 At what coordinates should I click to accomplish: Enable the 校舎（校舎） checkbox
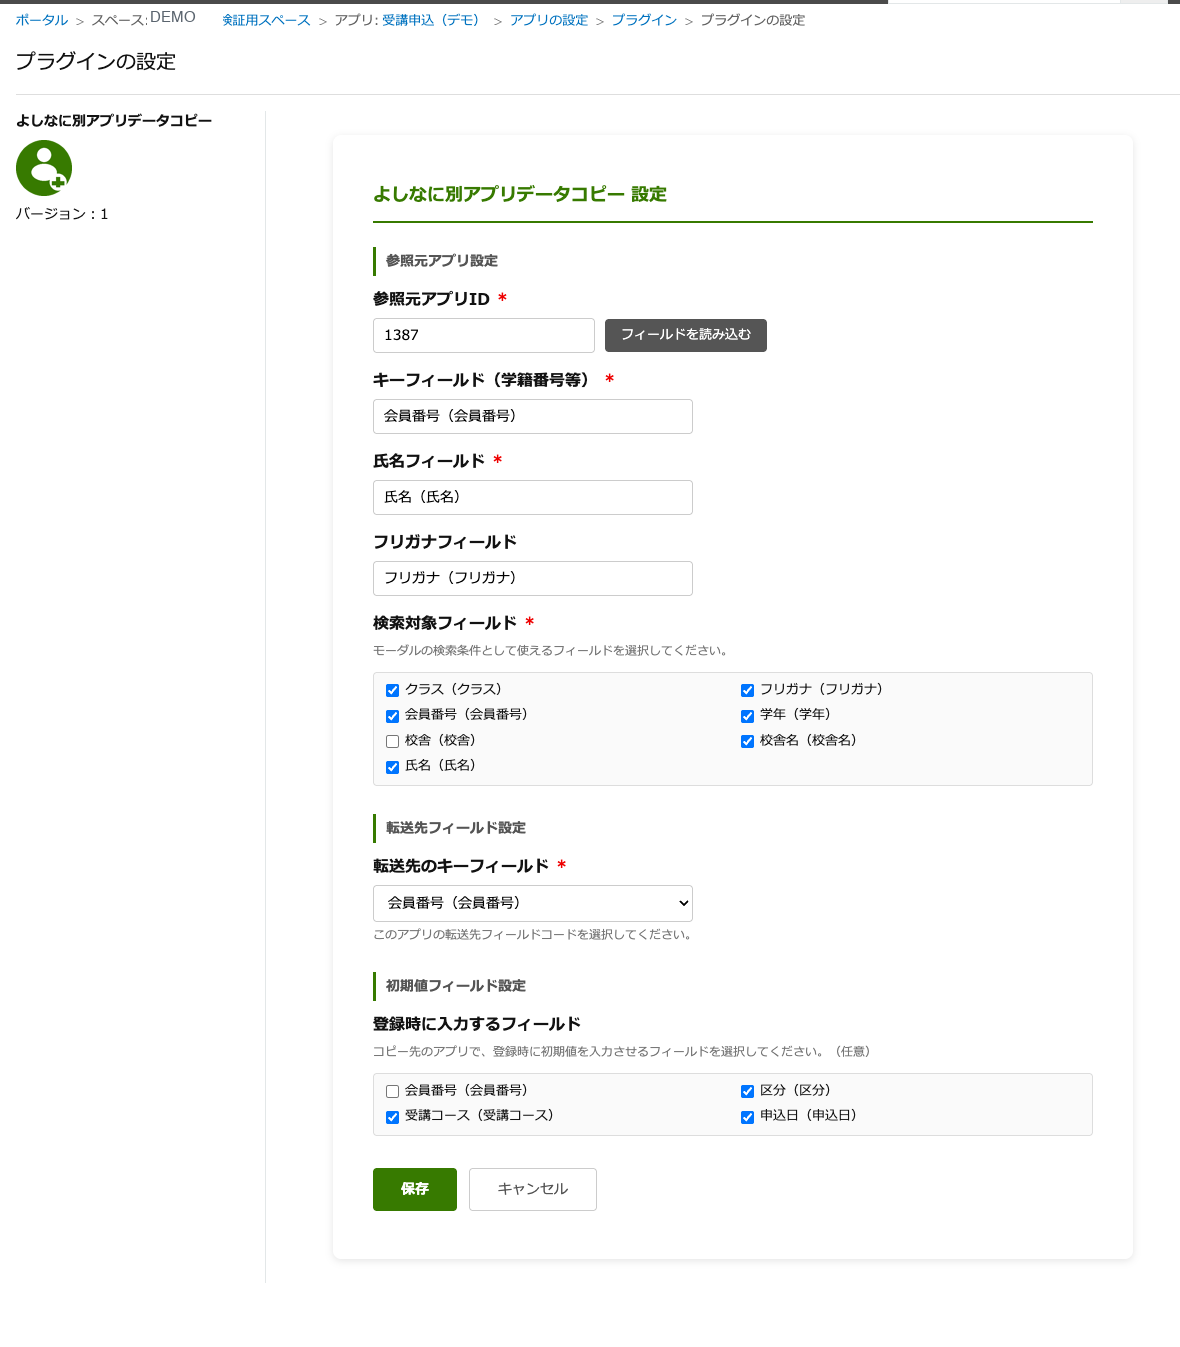point(392,741)
